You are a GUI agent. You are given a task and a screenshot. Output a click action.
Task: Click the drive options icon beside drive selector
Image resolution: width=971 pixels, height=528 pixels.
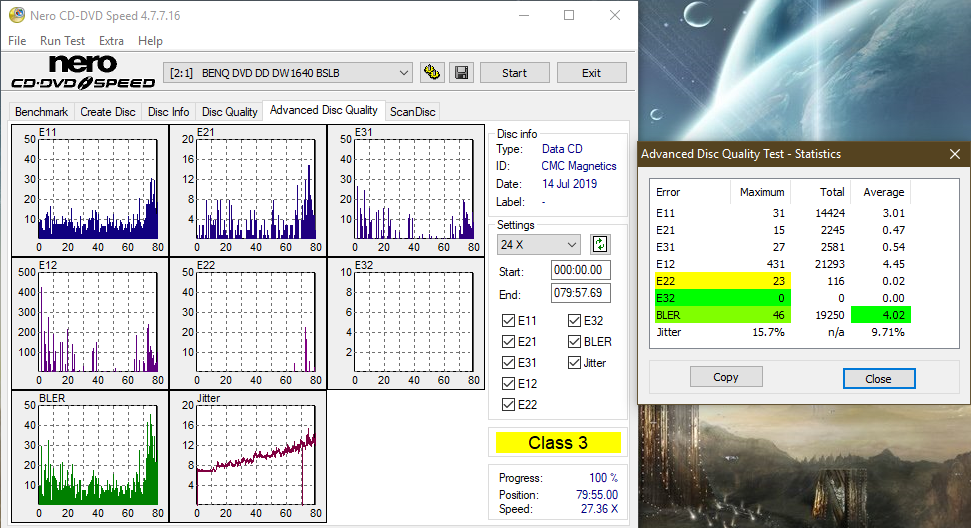pos(432,72)
